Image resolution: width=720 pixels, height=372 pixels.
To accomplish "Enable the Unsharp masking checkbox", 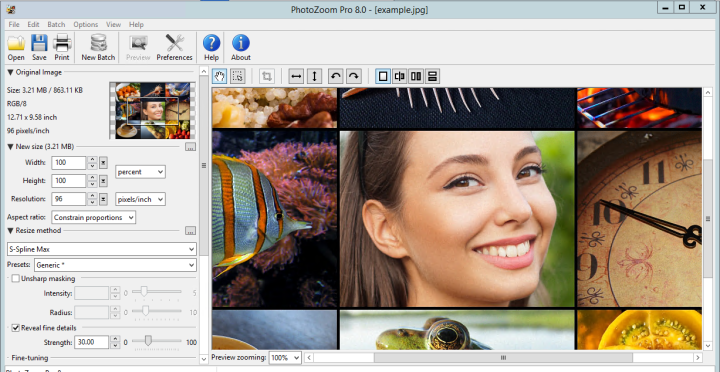I will [16, 278].
